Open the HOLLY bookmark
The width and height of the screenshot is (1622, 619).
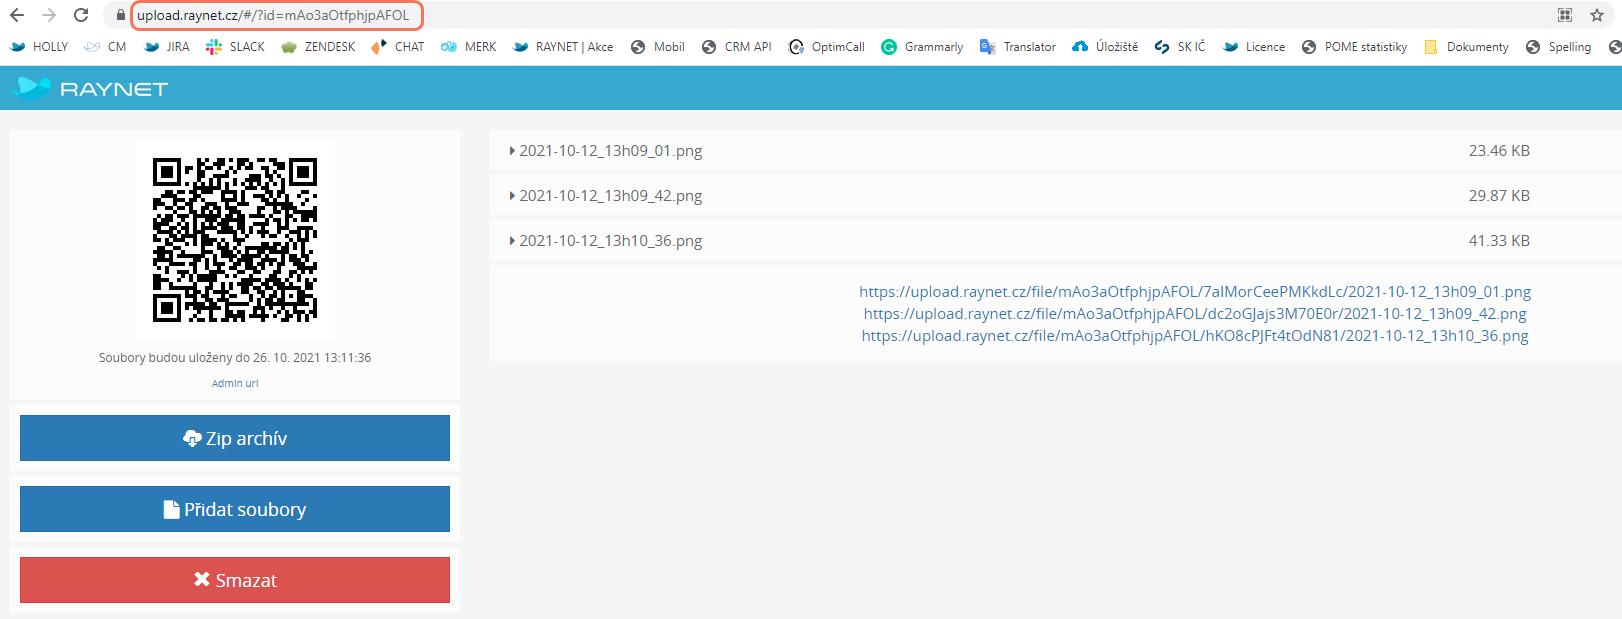39,47
